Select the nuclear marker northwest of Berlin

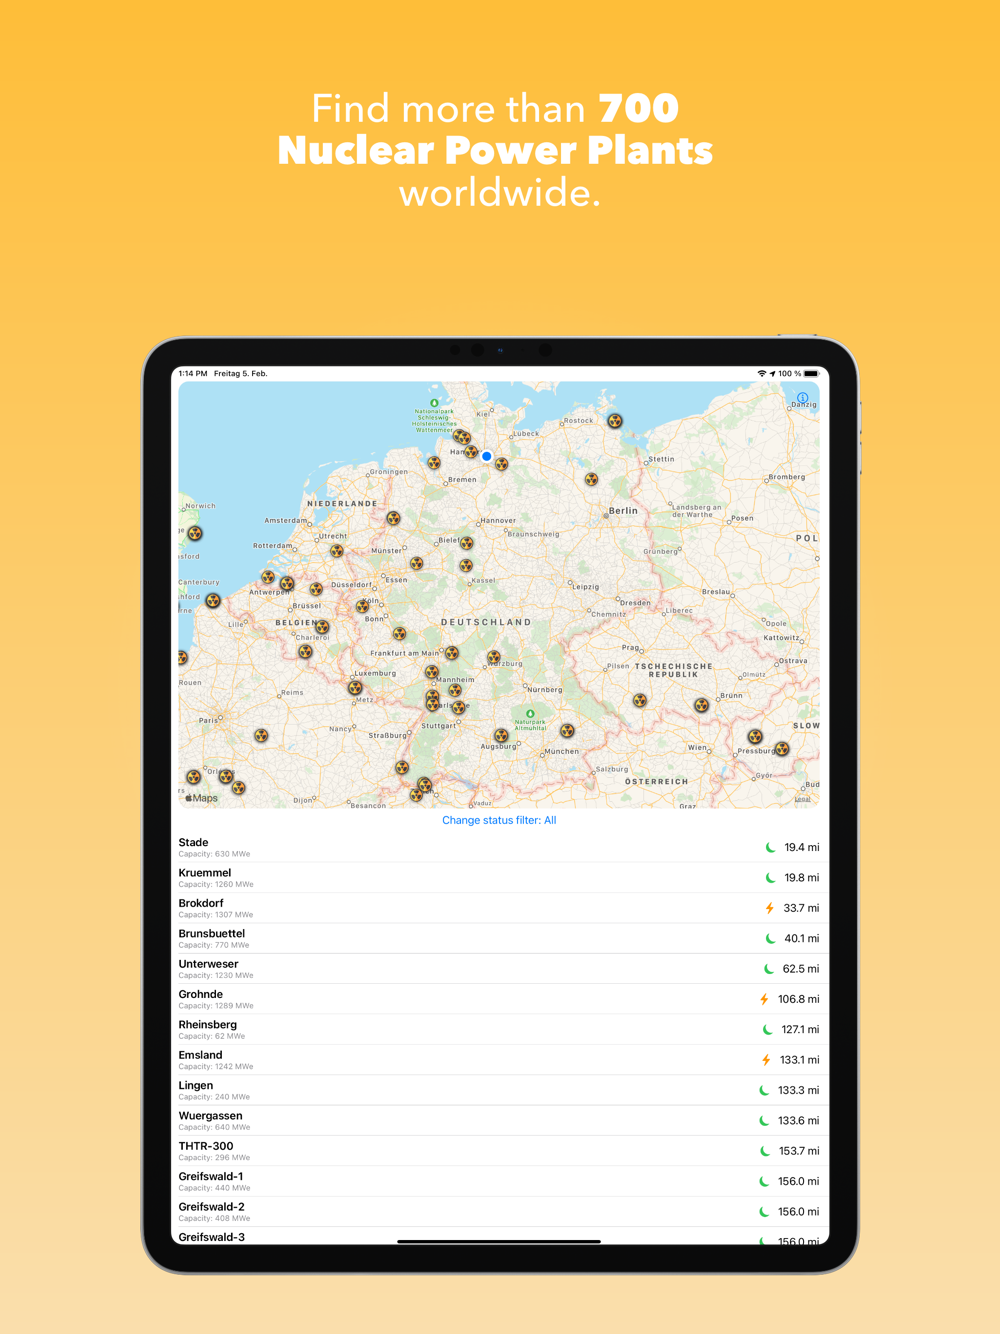tap(591, 480)
